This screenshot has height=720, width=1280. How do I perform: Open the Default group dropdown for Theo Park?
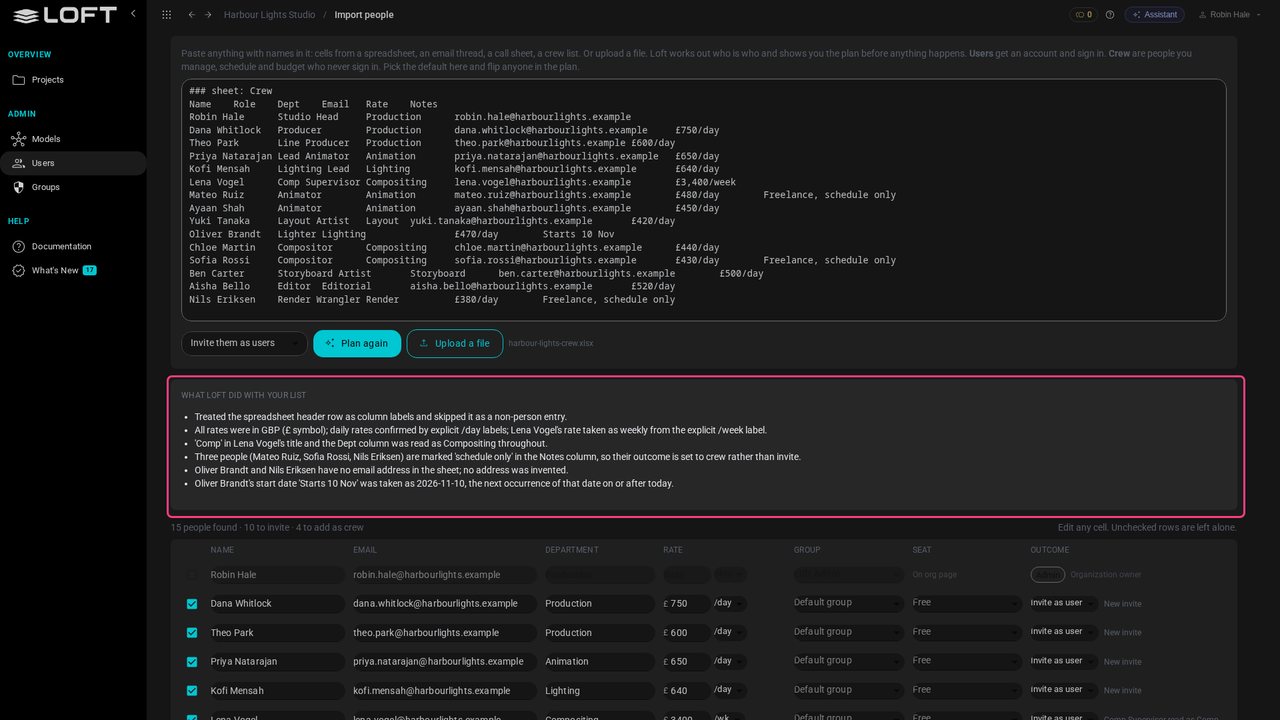coord(850,633)
